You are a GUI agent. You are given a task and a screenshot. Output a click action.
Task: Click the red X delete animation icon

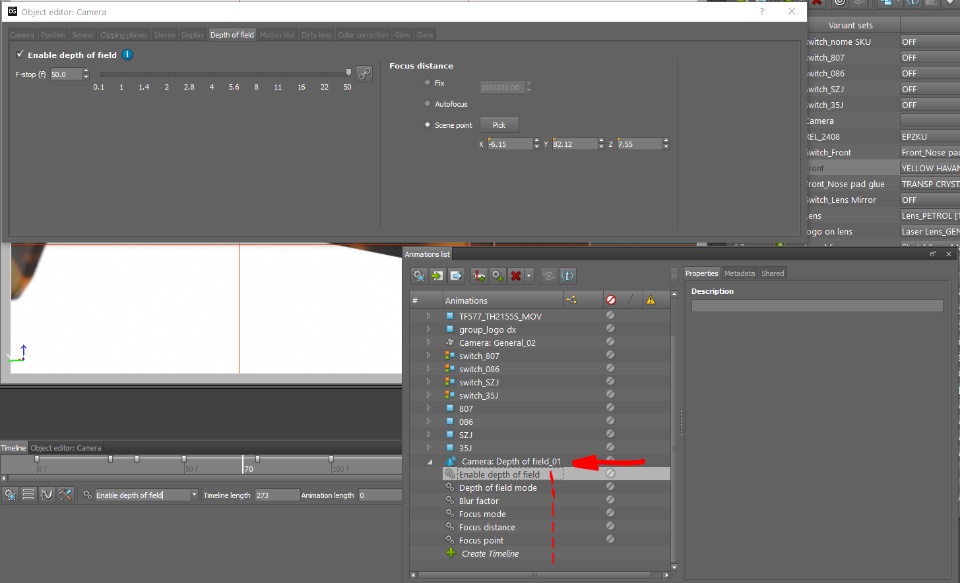pyautogui.click(x=515, y=275)
